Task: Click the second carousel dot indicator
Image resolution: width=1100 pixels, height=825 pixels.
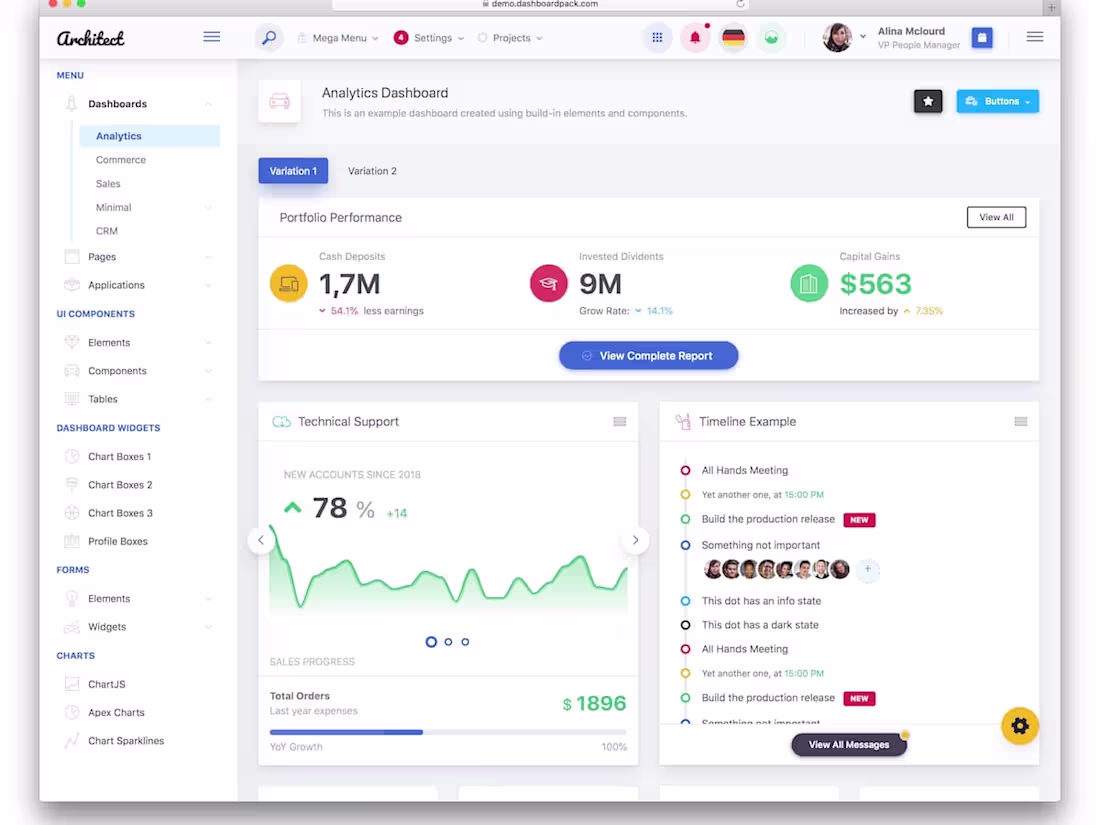Action: point(447,642)
